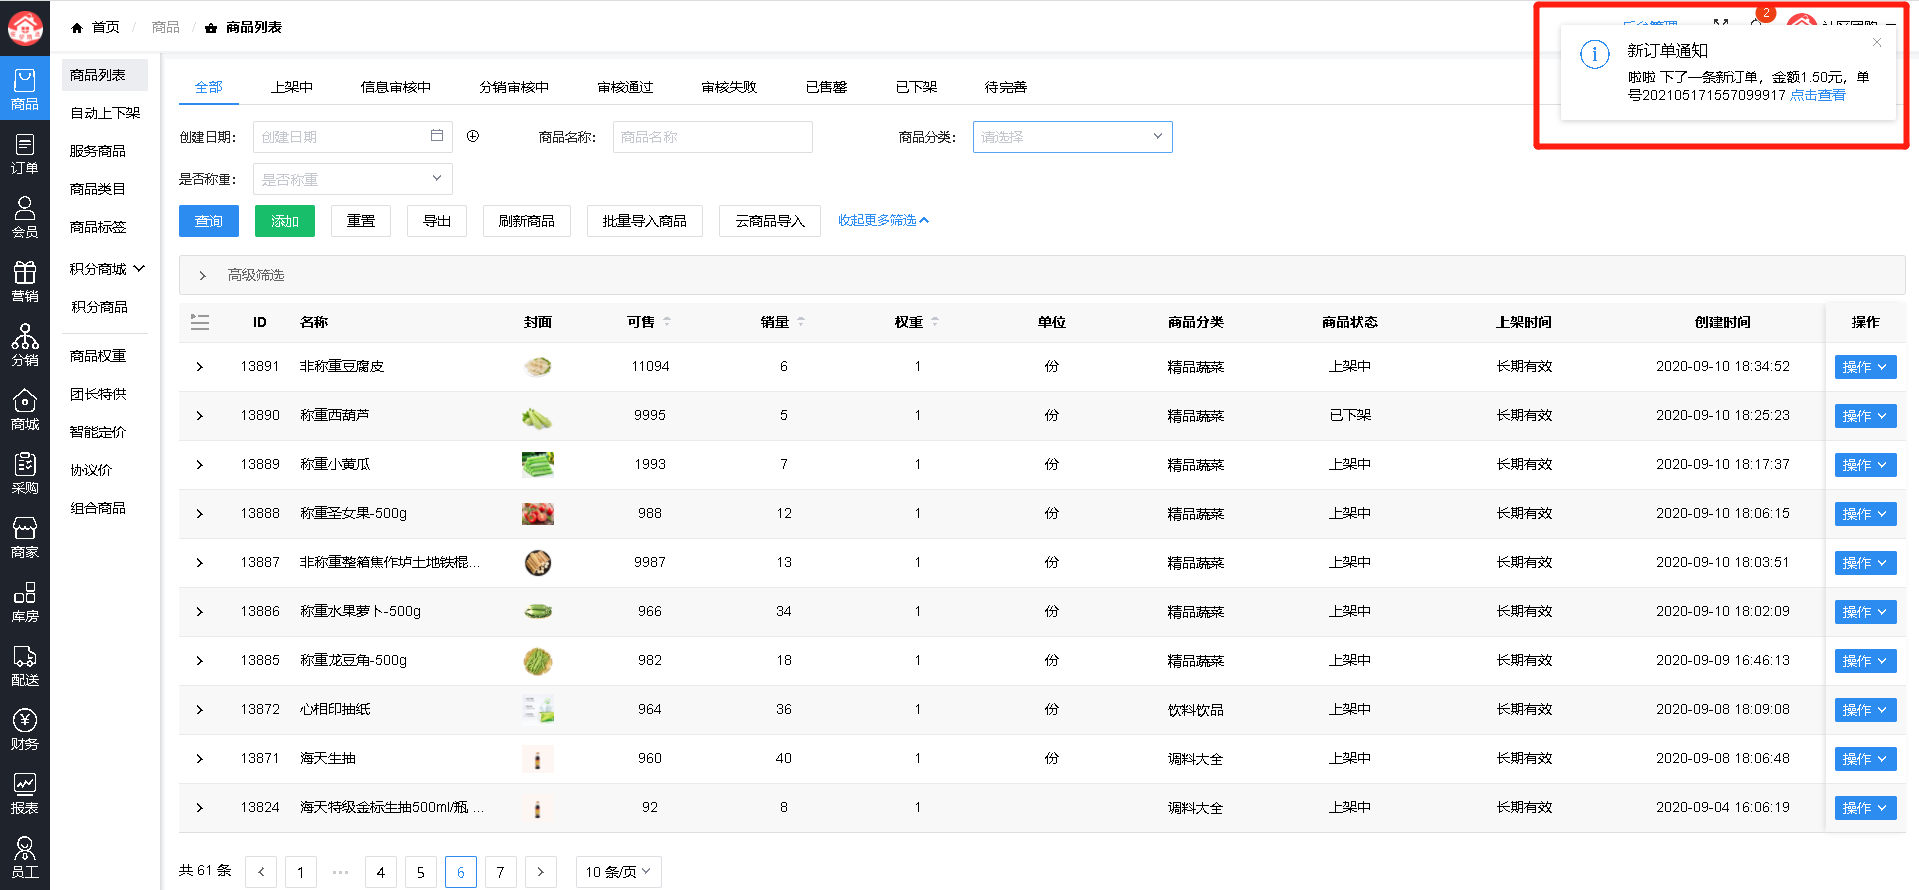Click 点击查看 link in order notification
Viewport: 1919px width, 890px height.
coord(1817,95)
